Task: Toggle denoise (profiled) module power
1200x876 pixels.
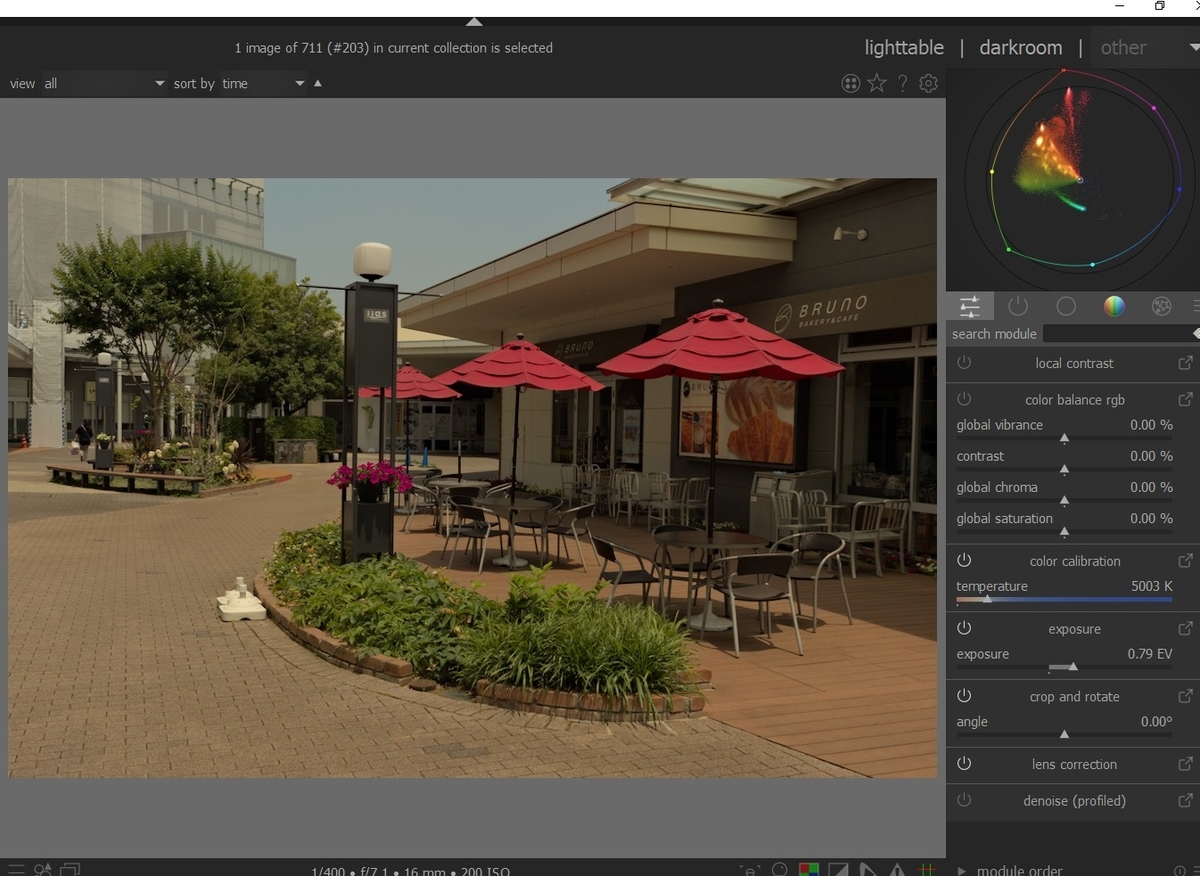Action: click(x=964, y=800)
